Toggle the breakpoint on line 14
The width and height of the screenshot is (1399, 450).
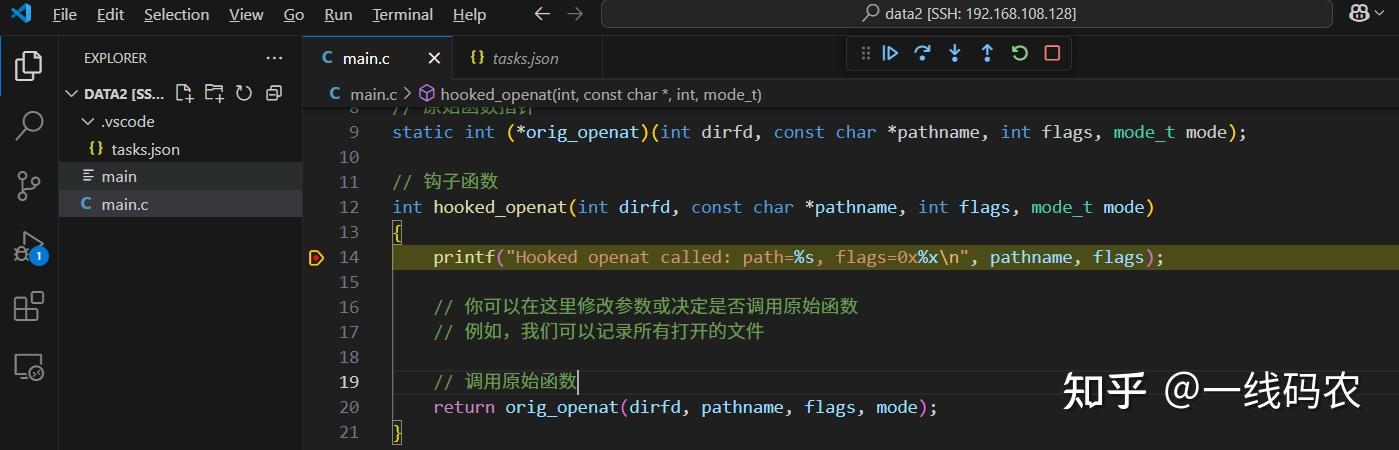coord(316,257)
